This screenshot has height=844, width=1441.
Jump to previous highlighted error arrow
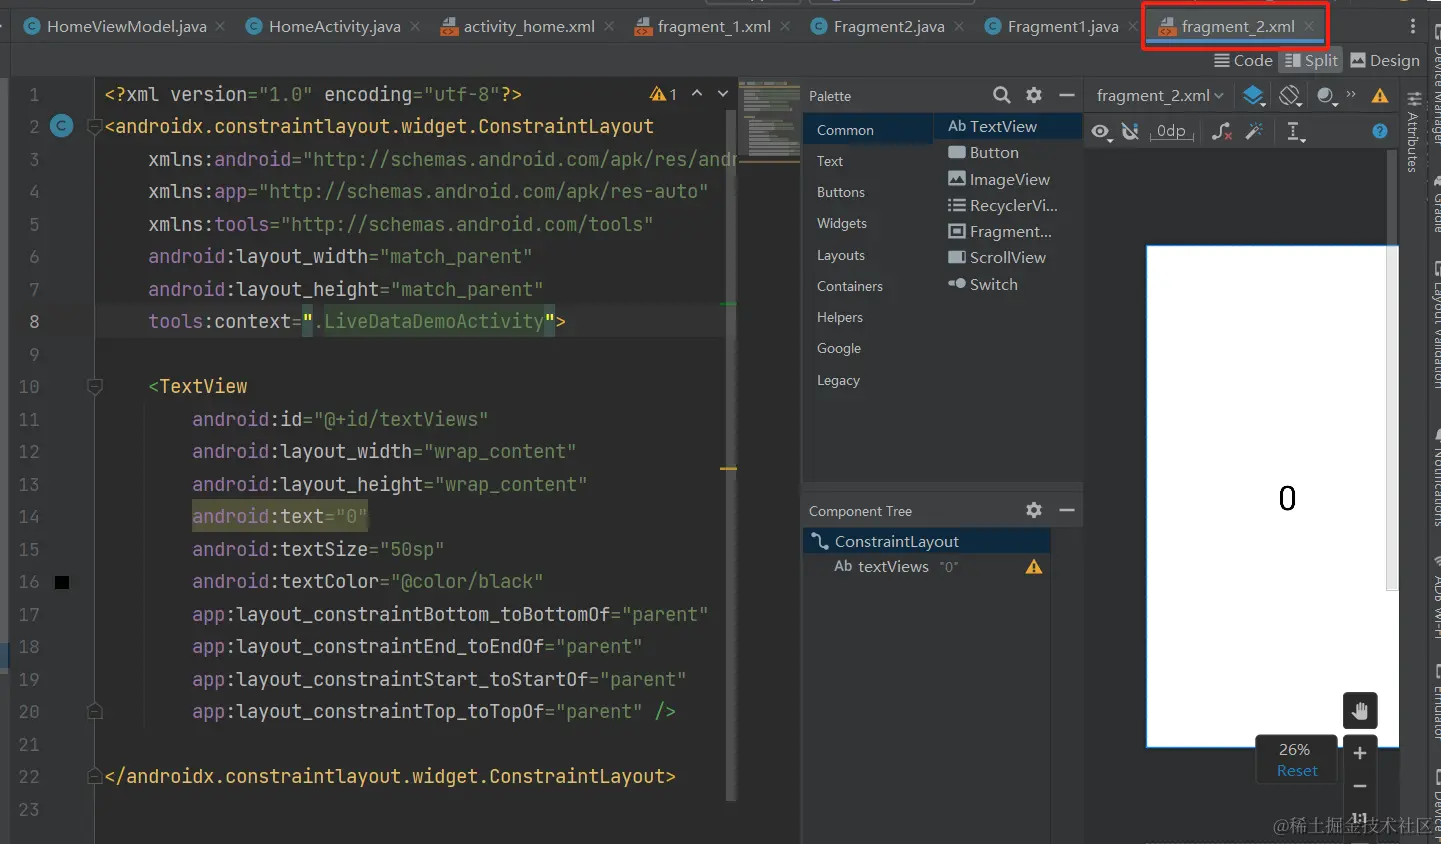697,93
